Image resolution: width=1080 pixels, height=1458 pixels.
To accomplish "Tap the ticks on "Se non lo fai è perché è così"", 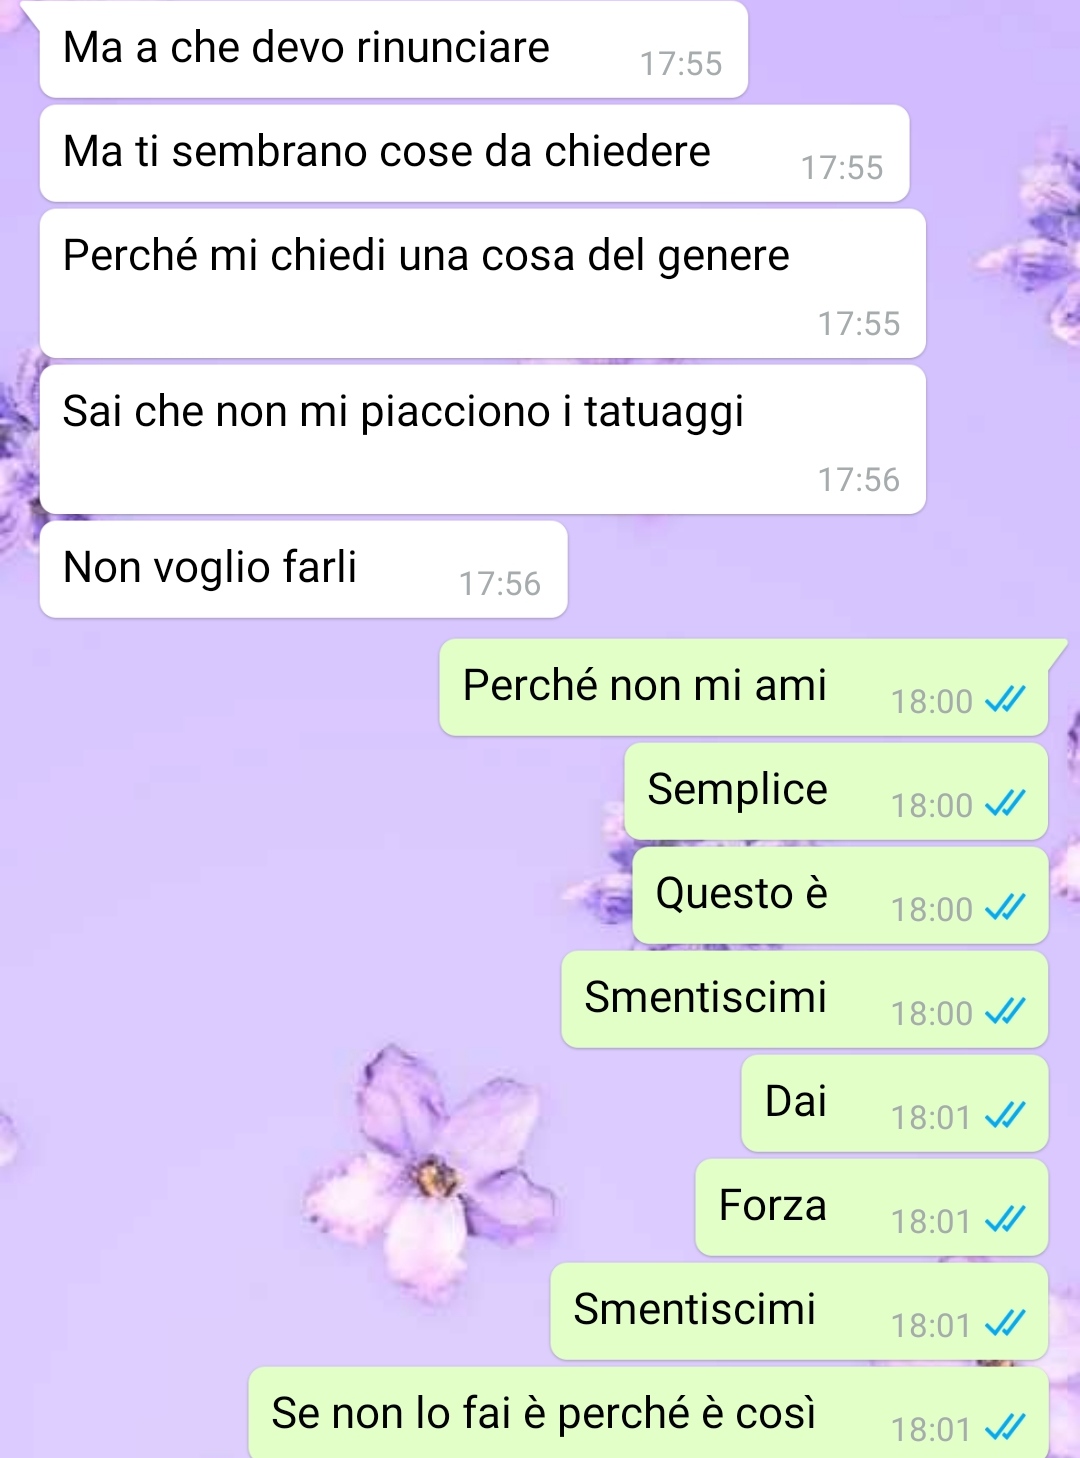I will point(1005,1428).
